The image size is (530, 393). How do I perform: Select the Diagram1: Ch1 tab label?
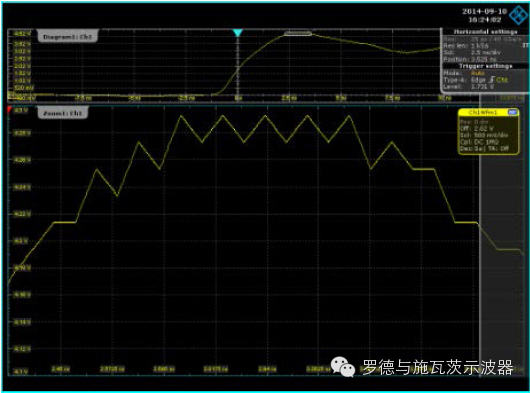coord(68,36)
